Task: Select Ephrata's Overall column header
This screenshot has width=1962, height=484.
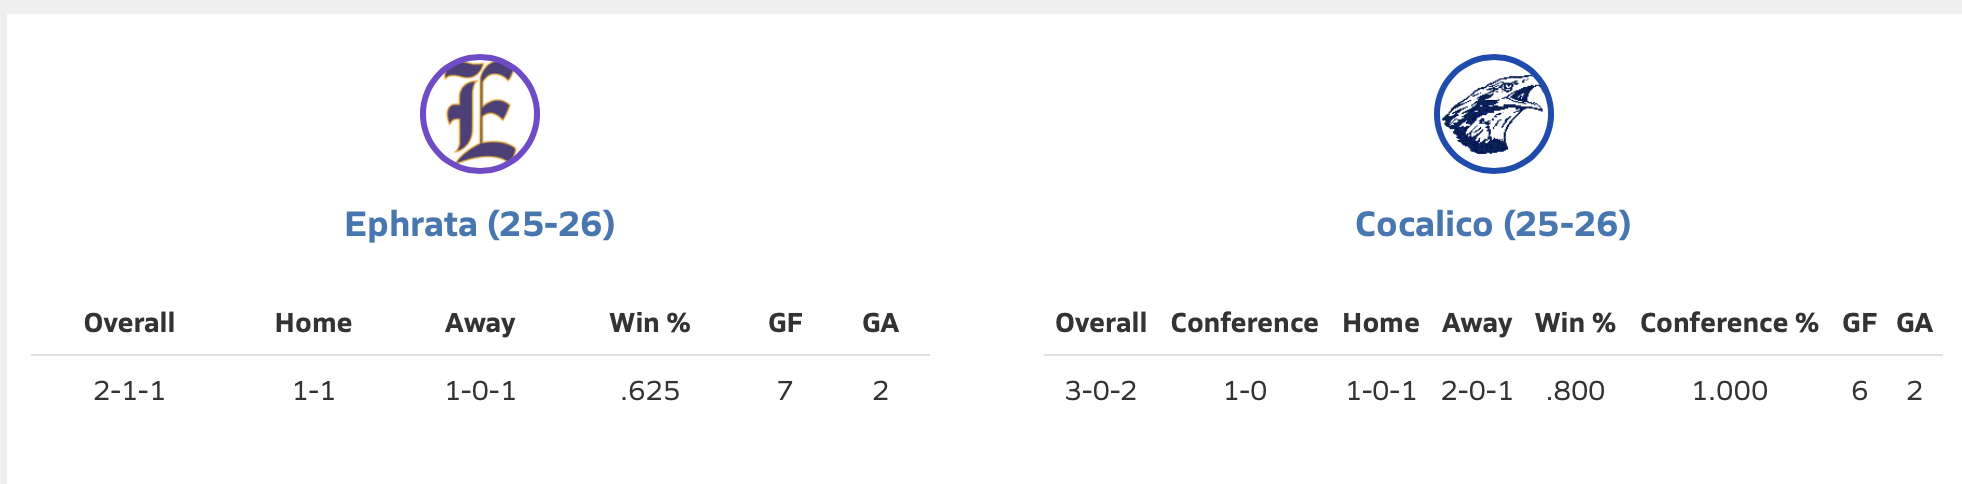Action: (129, 323)
